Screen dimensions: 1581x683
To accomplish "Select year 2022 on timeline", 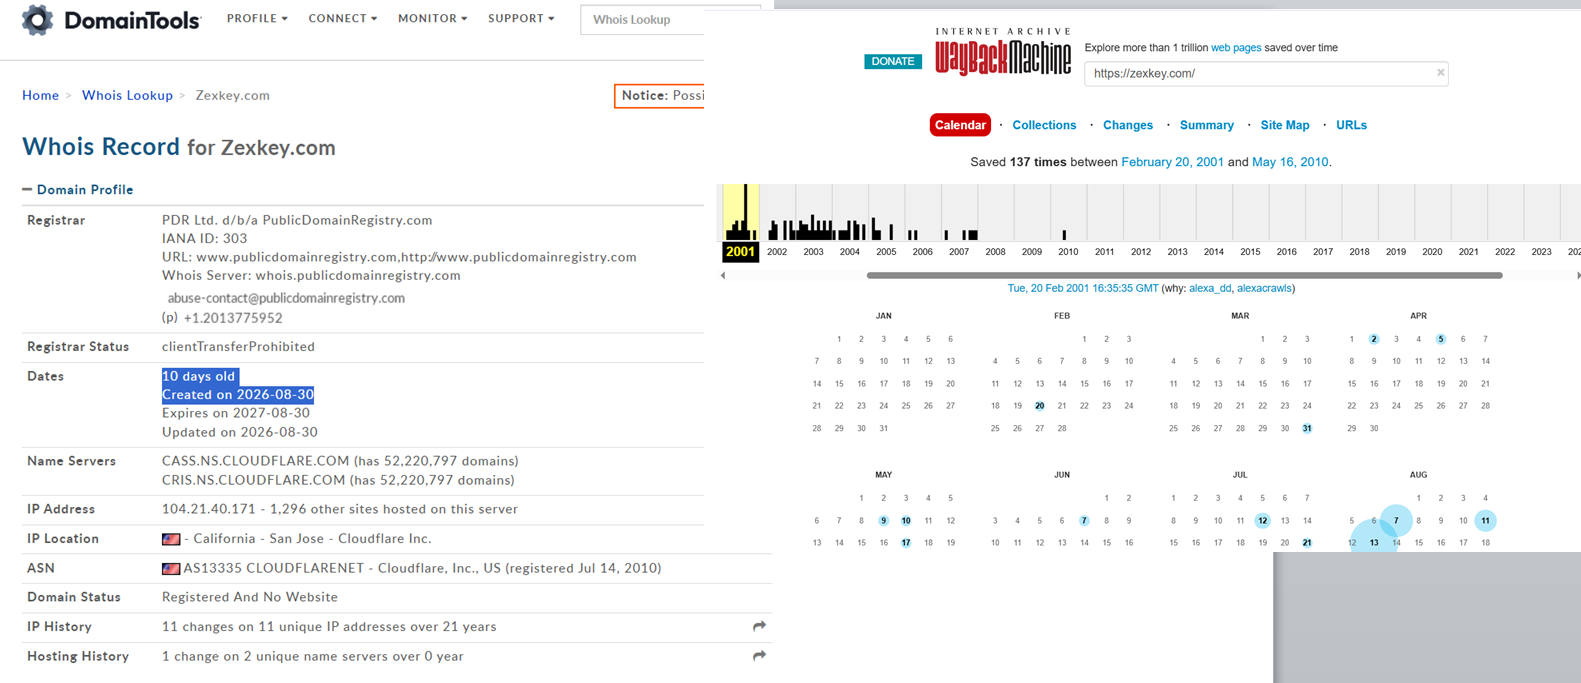I will [x=1505, y=252].
